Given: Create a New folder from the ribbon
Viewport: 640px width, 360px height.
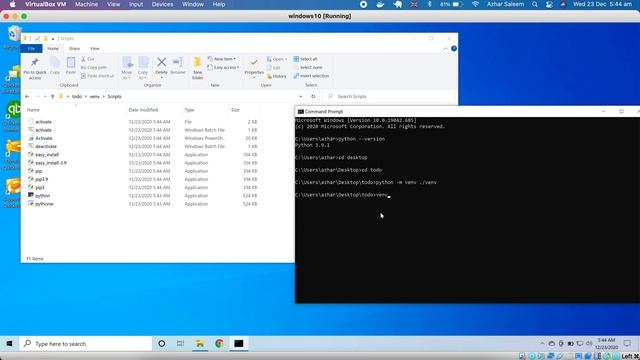Looking at the screenshot, I should point(198,68).
